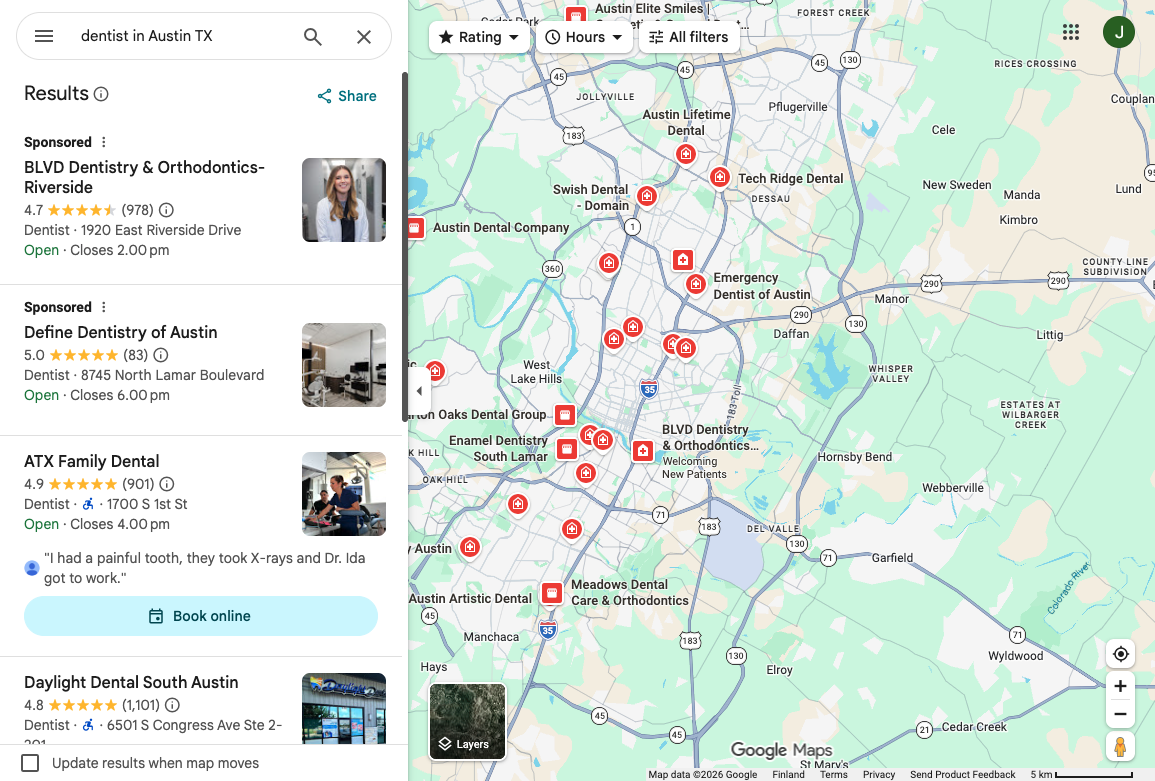Click Send Product Feedback link

(x=962, y=774)
